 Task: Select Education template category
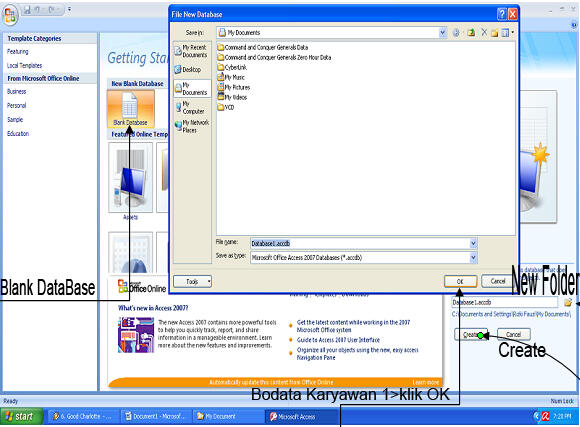18,134
